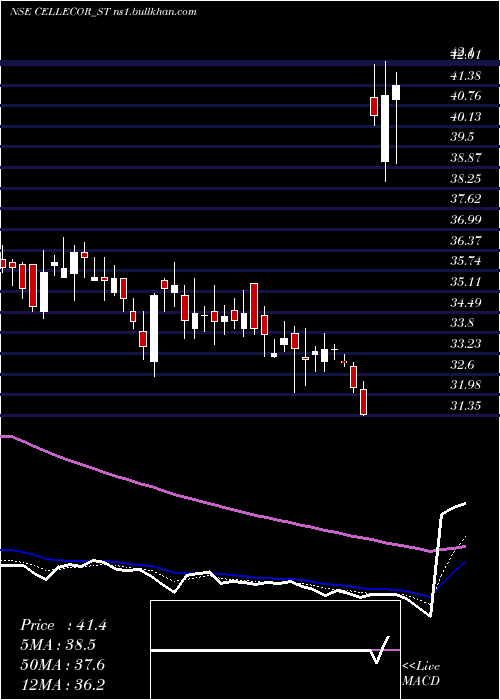The image size is (500, 700).
Task: Select the 33.8 price axis label
Action: coord(462,323)
